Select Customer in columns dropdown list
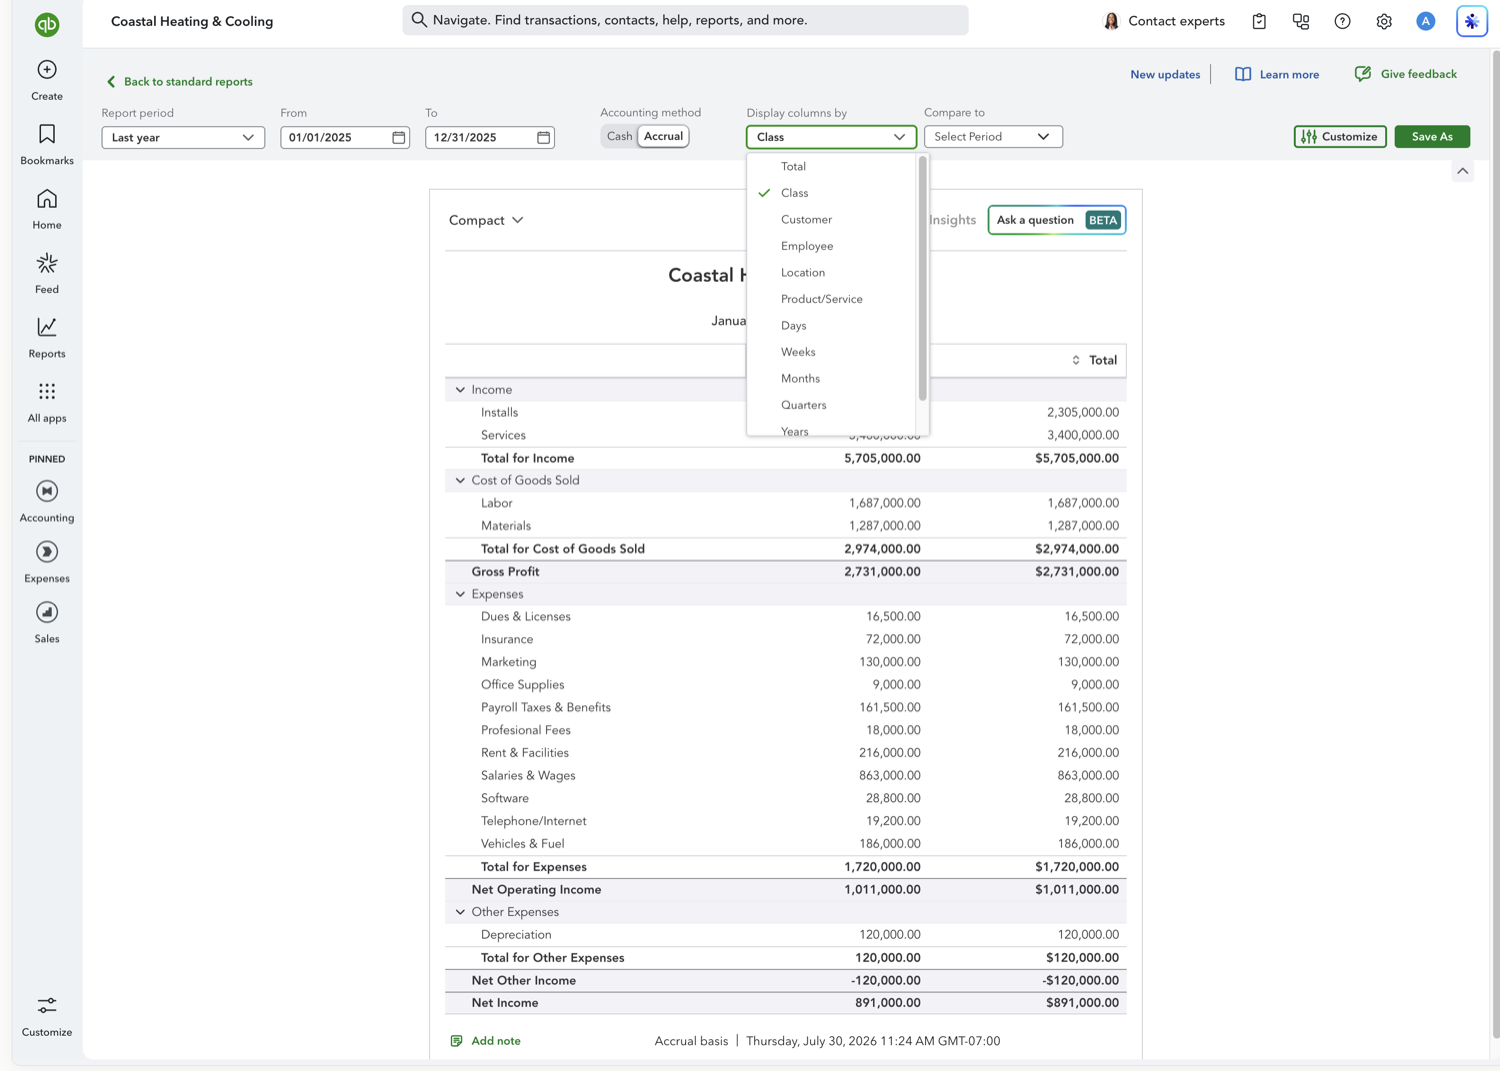 point(831,219)
